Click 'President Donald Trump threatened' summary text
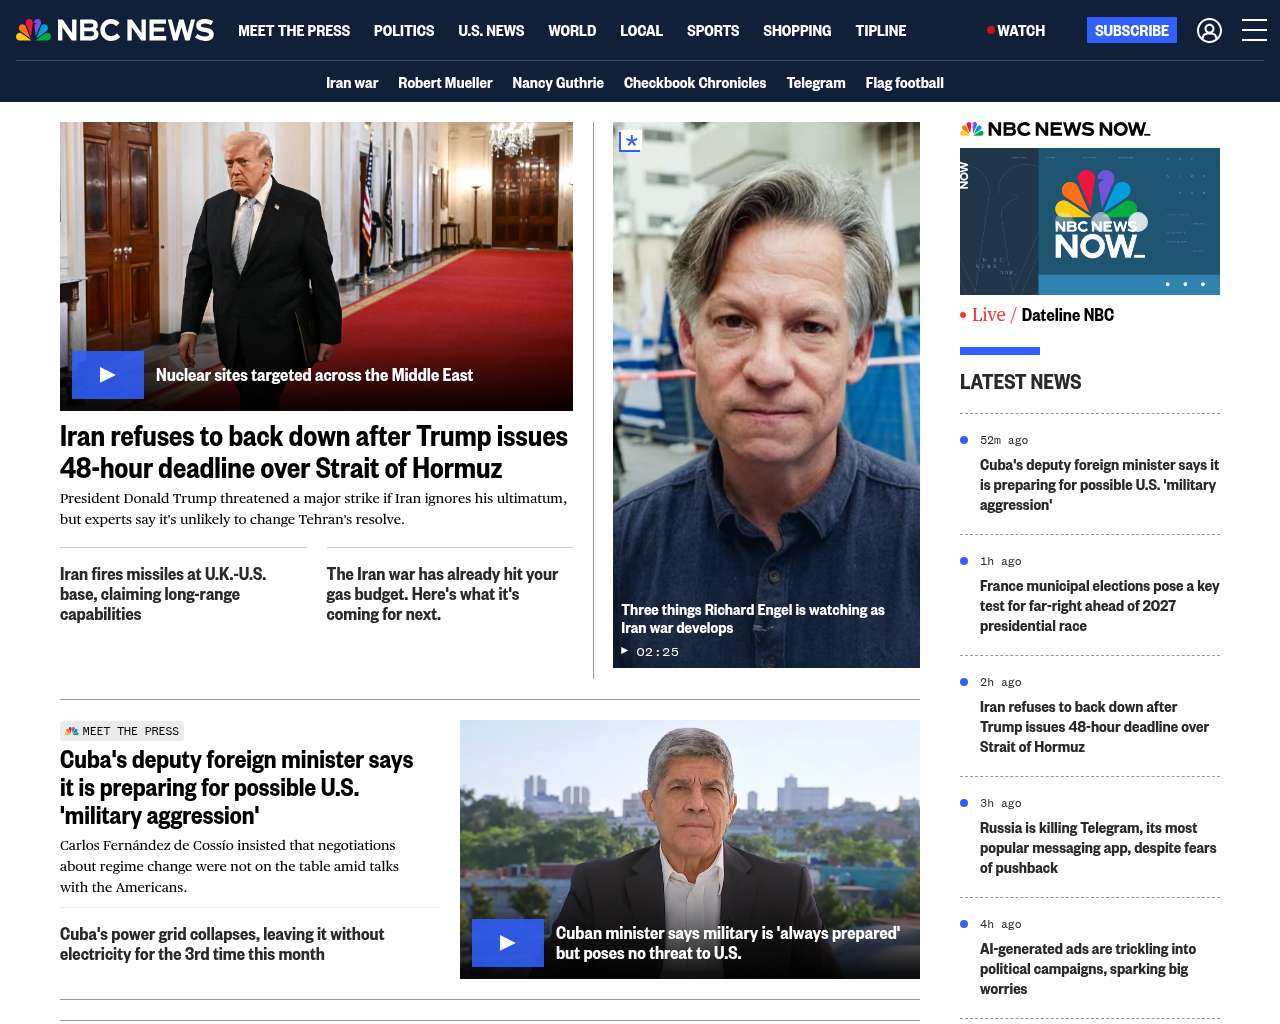 [x=313, y=509]
